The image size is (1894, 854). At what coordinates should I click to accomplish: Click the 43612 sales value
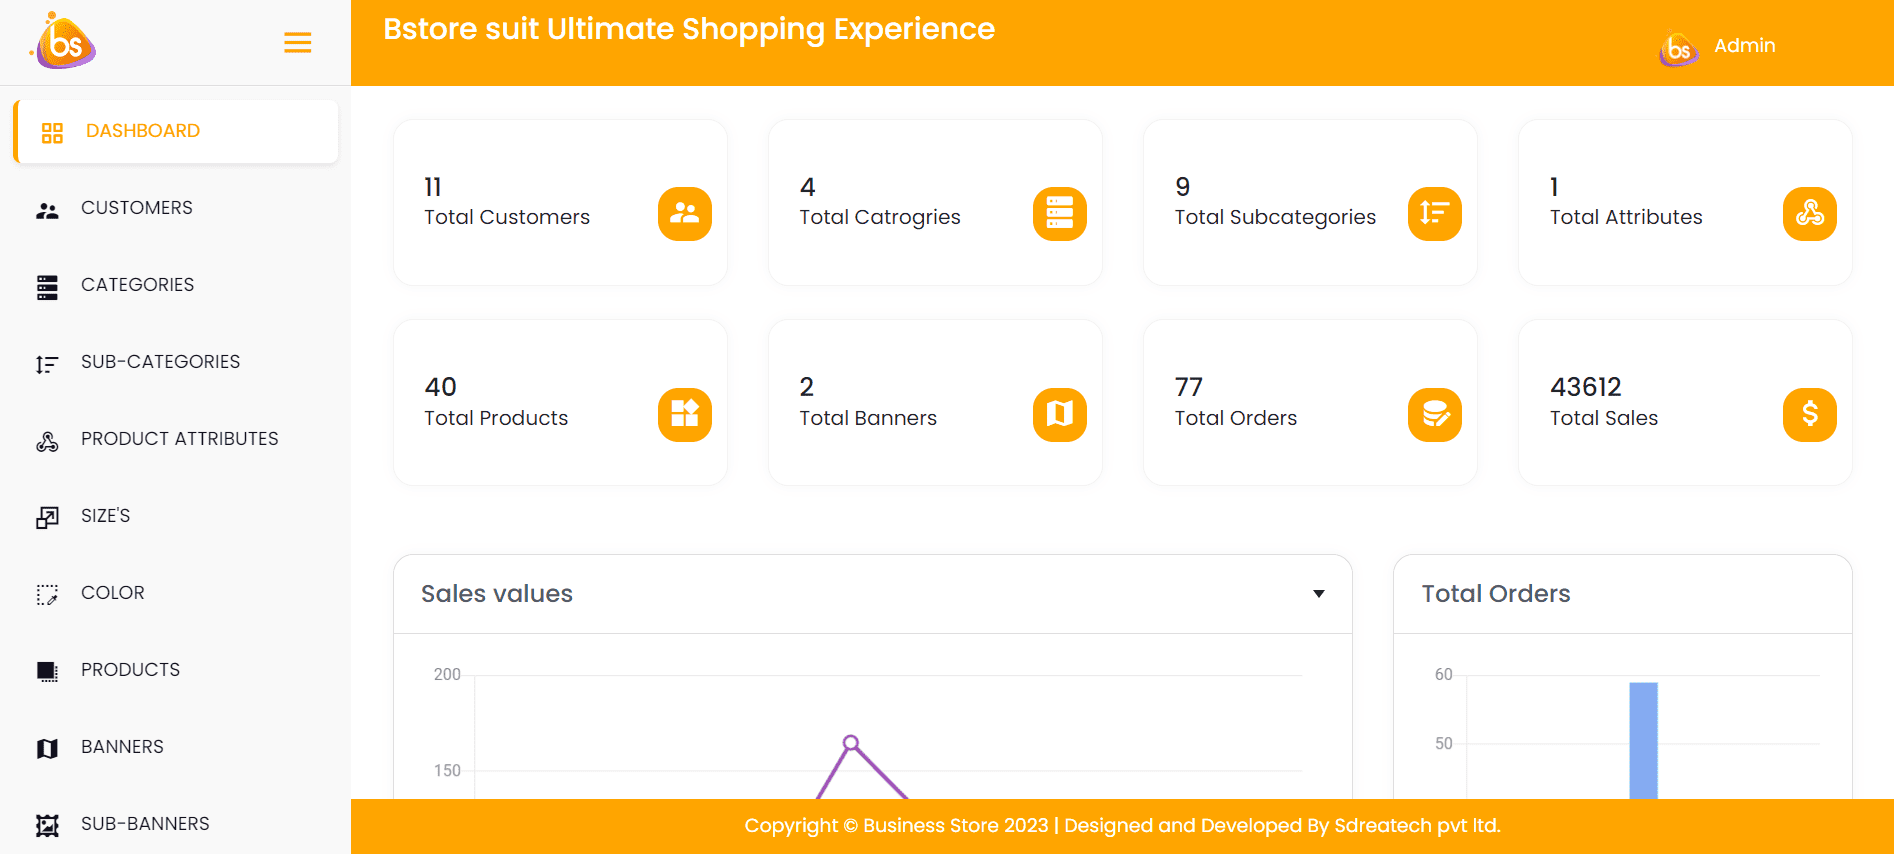coord(1586,387)
